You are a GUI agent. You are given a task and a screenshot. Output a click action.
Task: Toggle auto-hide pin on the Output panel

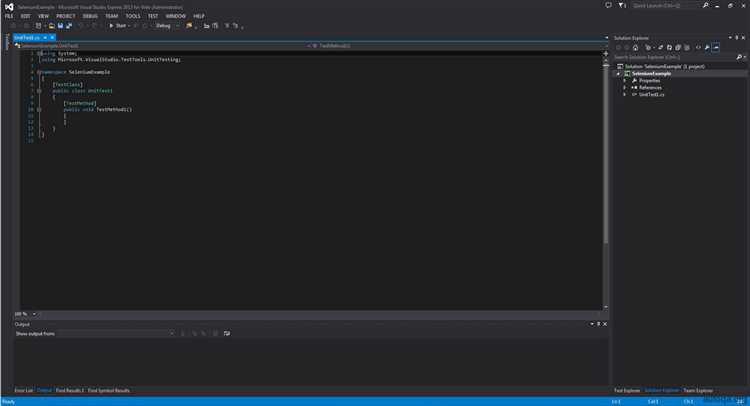[598, 324]
